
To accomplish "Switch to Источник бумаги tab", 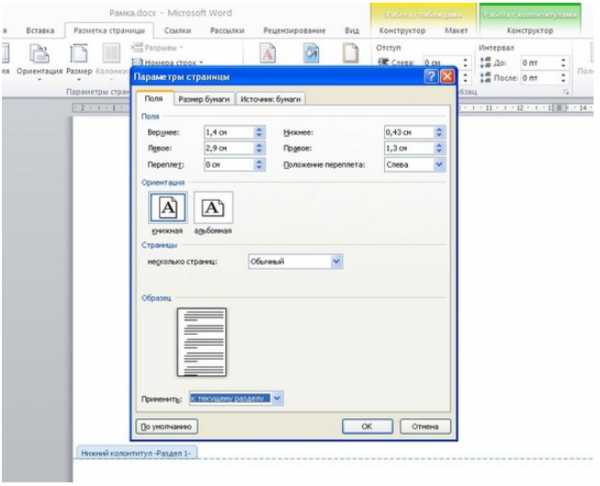I will [x=271, y=99].
